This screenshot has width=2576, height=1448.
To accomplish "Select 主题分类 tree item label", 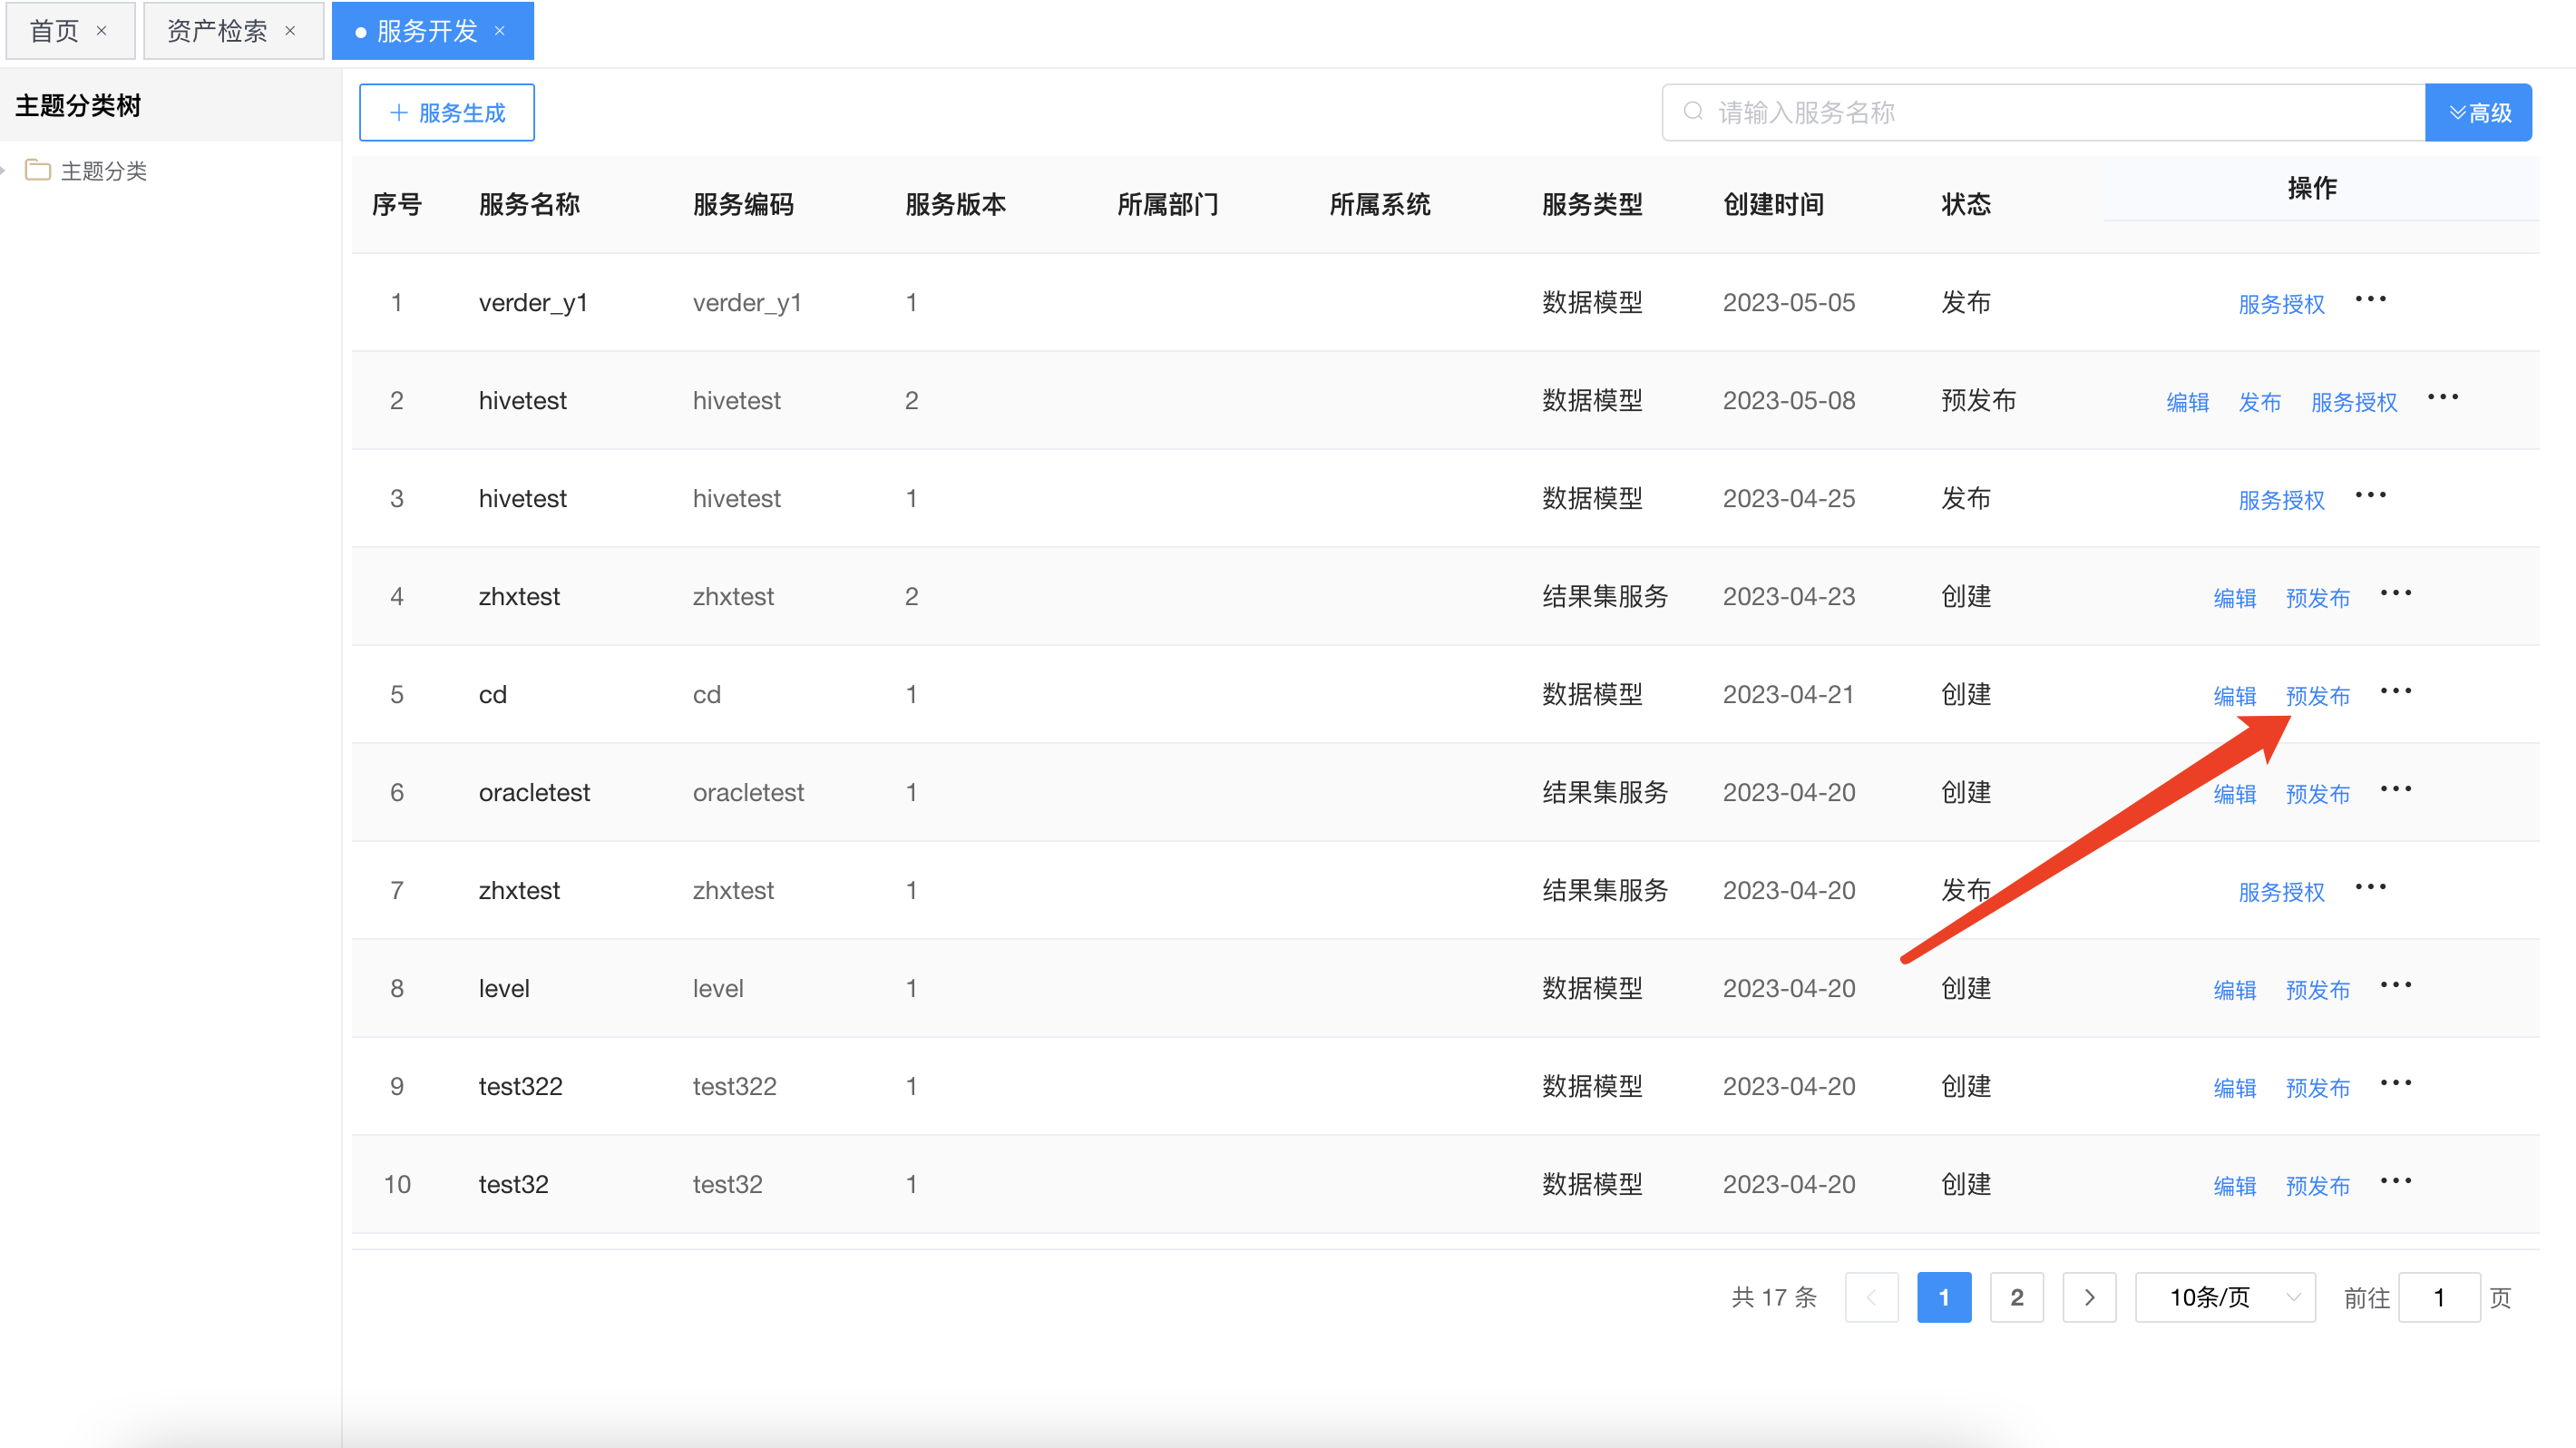I will pos(104,171).
